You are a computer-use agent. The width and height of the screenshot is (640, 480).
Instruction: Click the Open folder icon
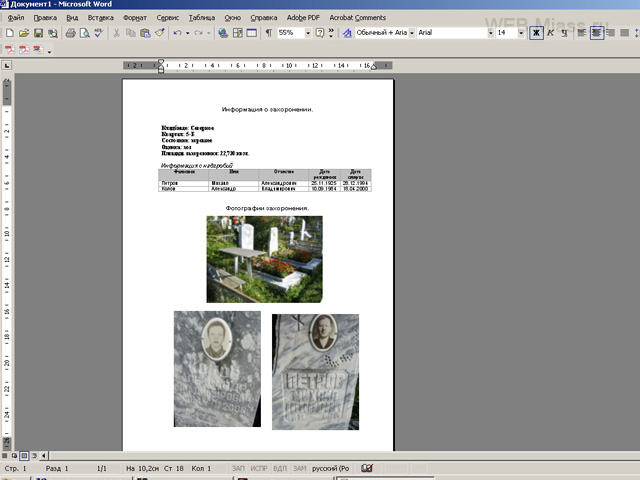pyautogui.click(x=24, y=33)
